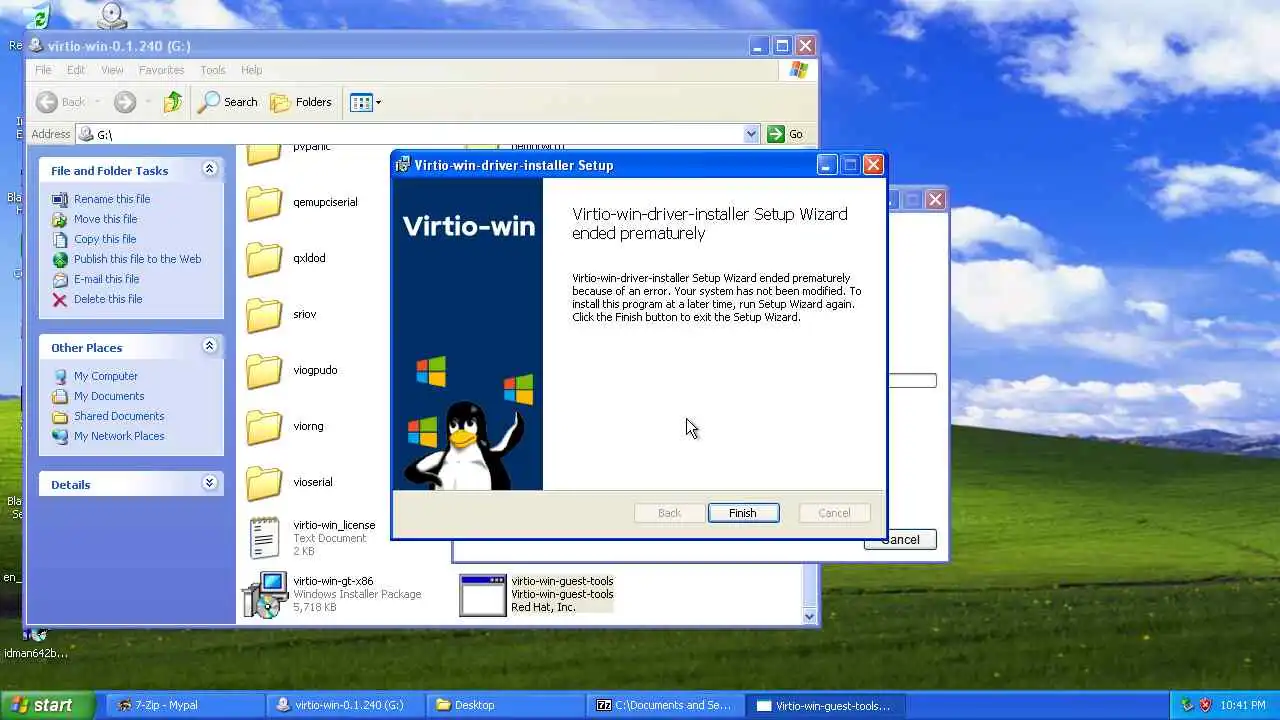Click the Forward arrow icon in Explorer toolbar
This screenshot has width=1280, height=720.
tap(125, 102)
